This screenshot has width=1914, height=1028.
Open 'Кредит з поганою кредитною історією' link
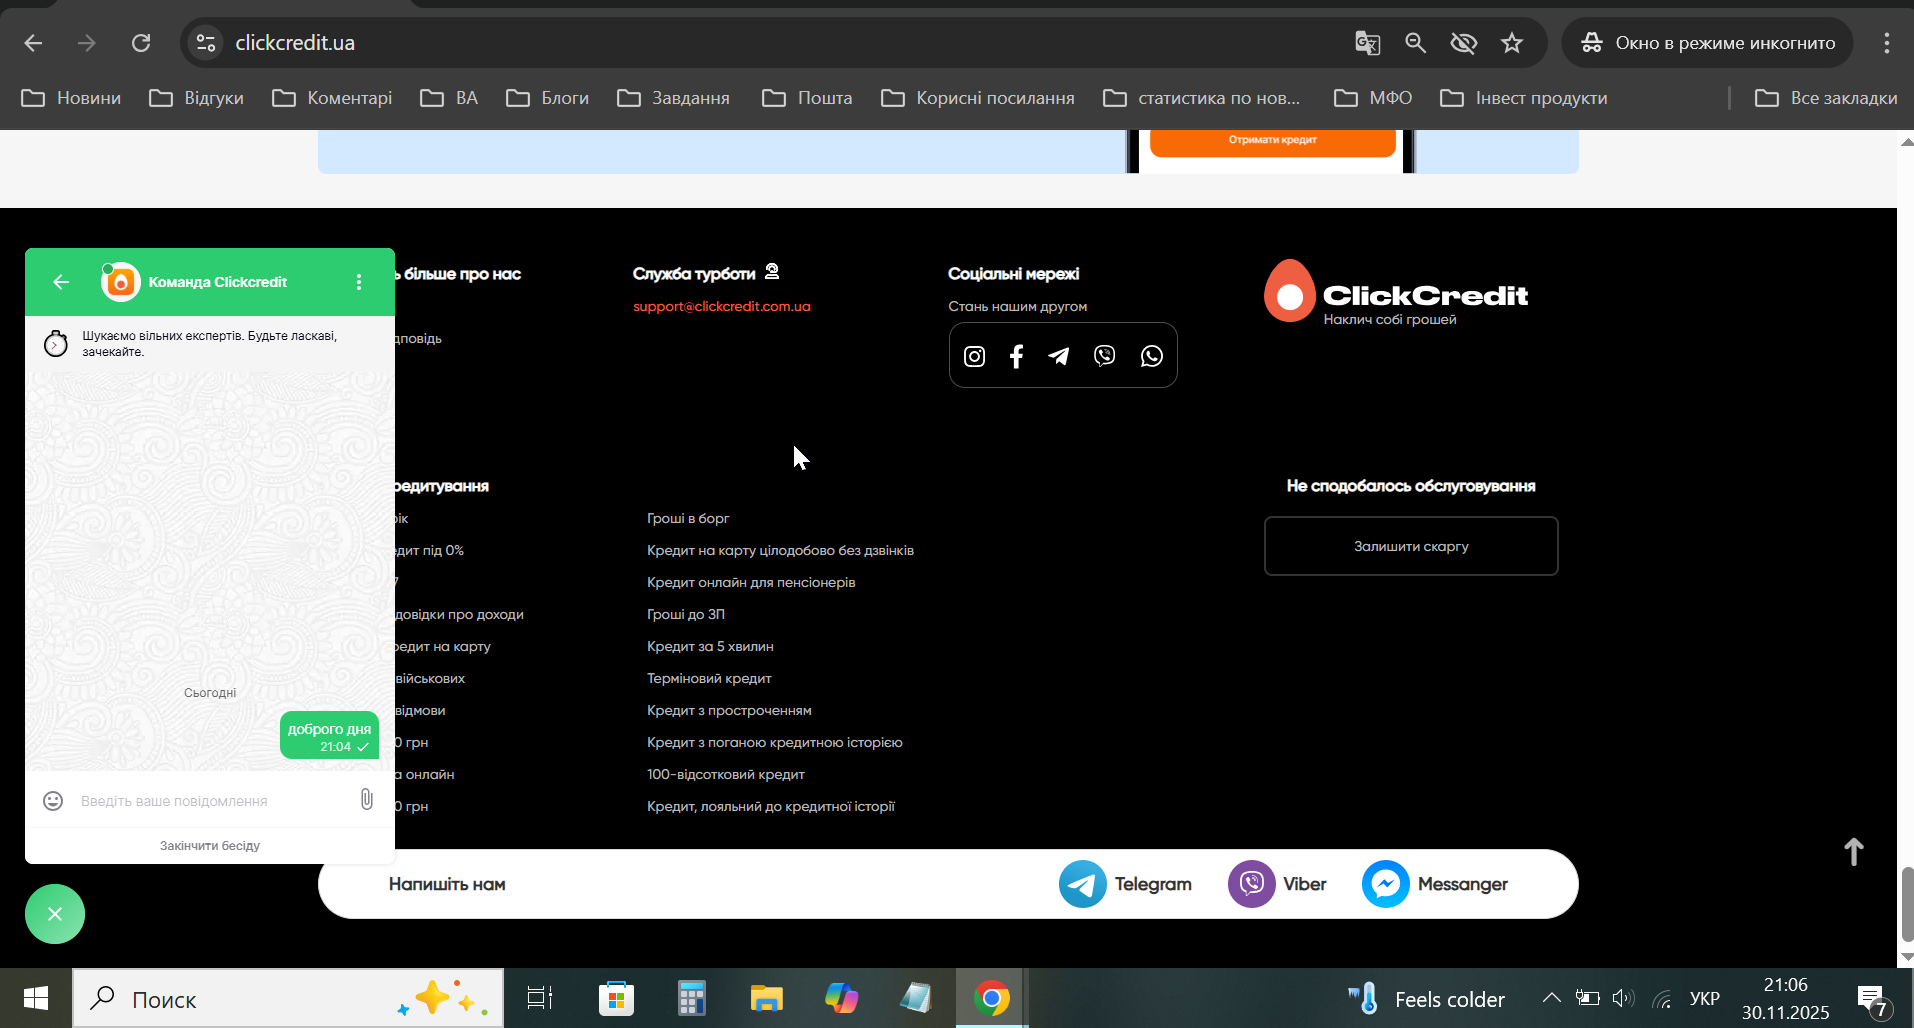(x=775, y=742)
